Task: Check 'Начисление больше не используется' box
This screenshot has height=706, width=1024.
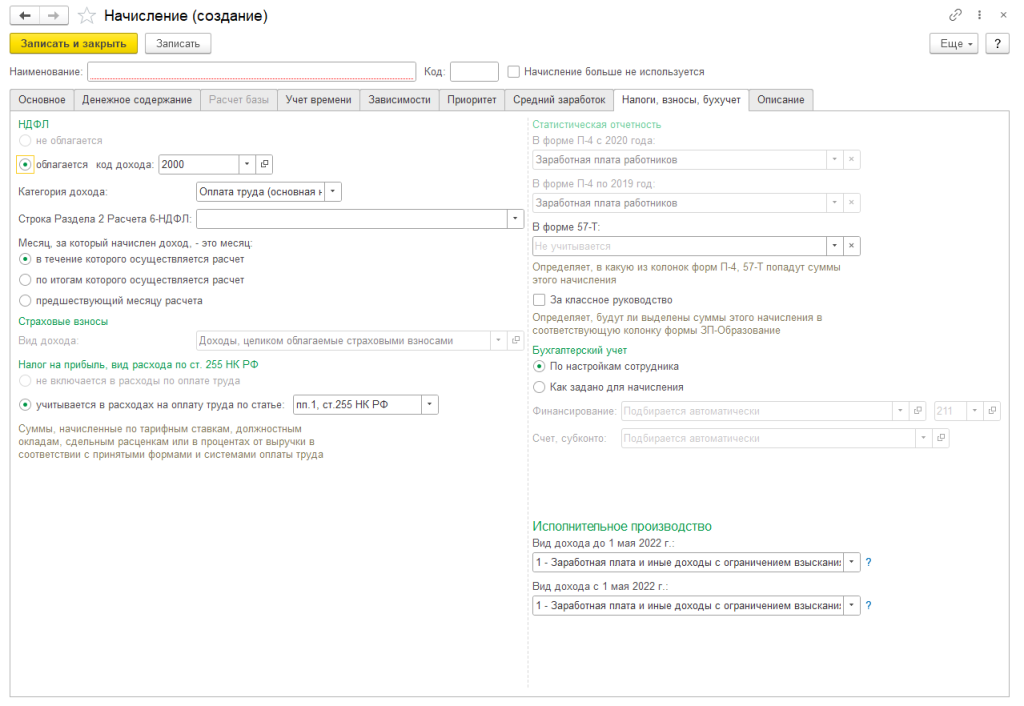Action: [514, 72]
